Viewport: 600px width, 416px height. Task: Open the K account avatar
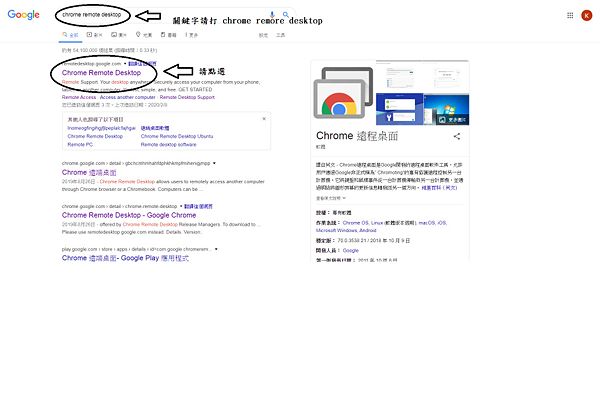pyautogui.click(x=587, y=15)
